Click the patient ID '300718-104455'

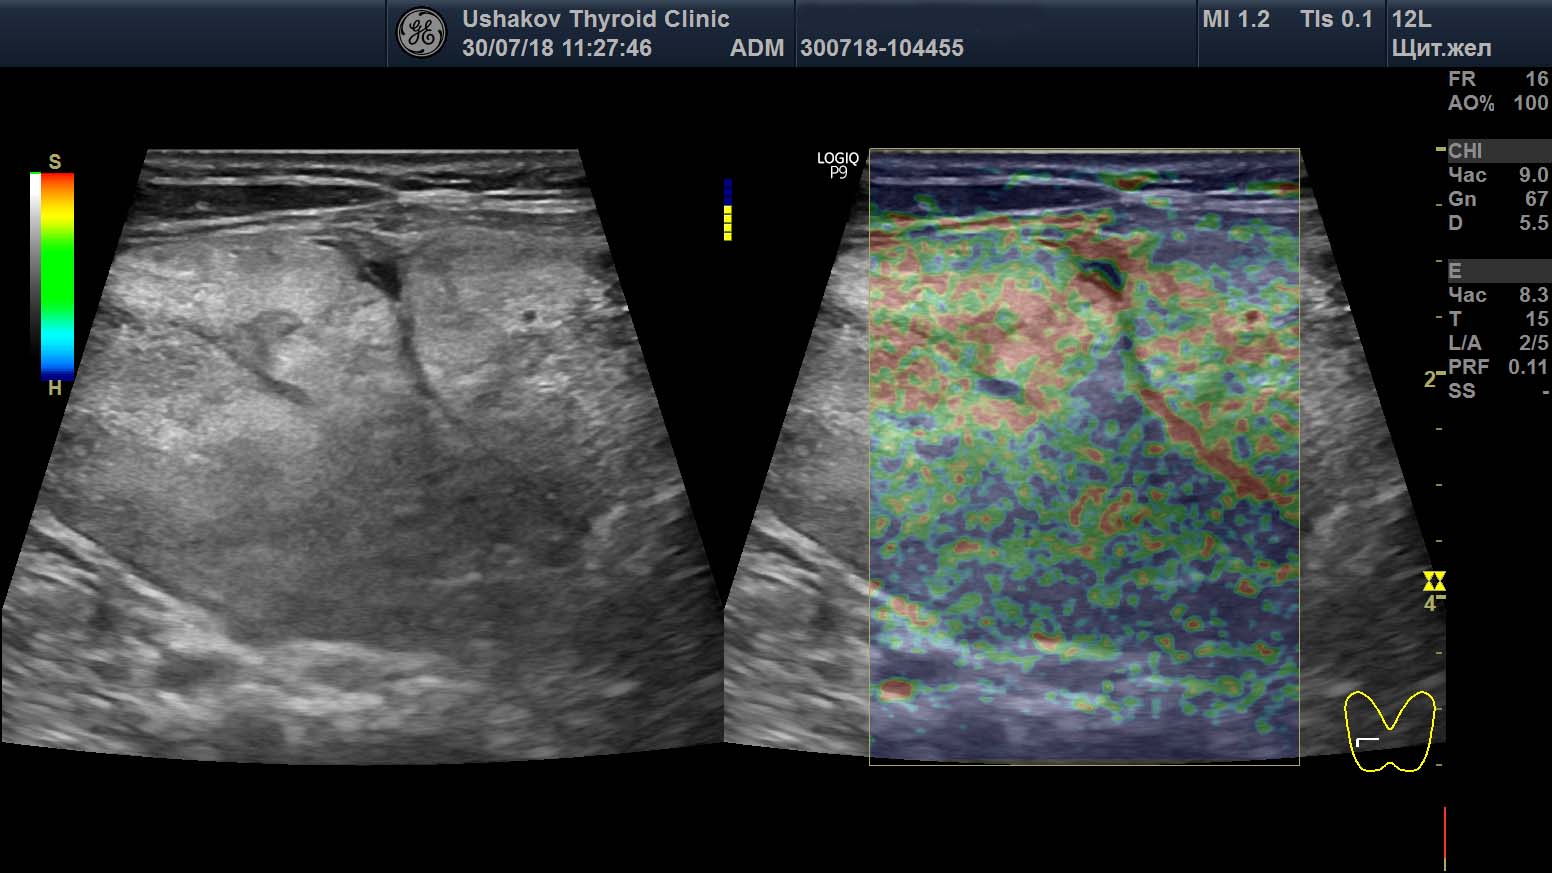882,48
